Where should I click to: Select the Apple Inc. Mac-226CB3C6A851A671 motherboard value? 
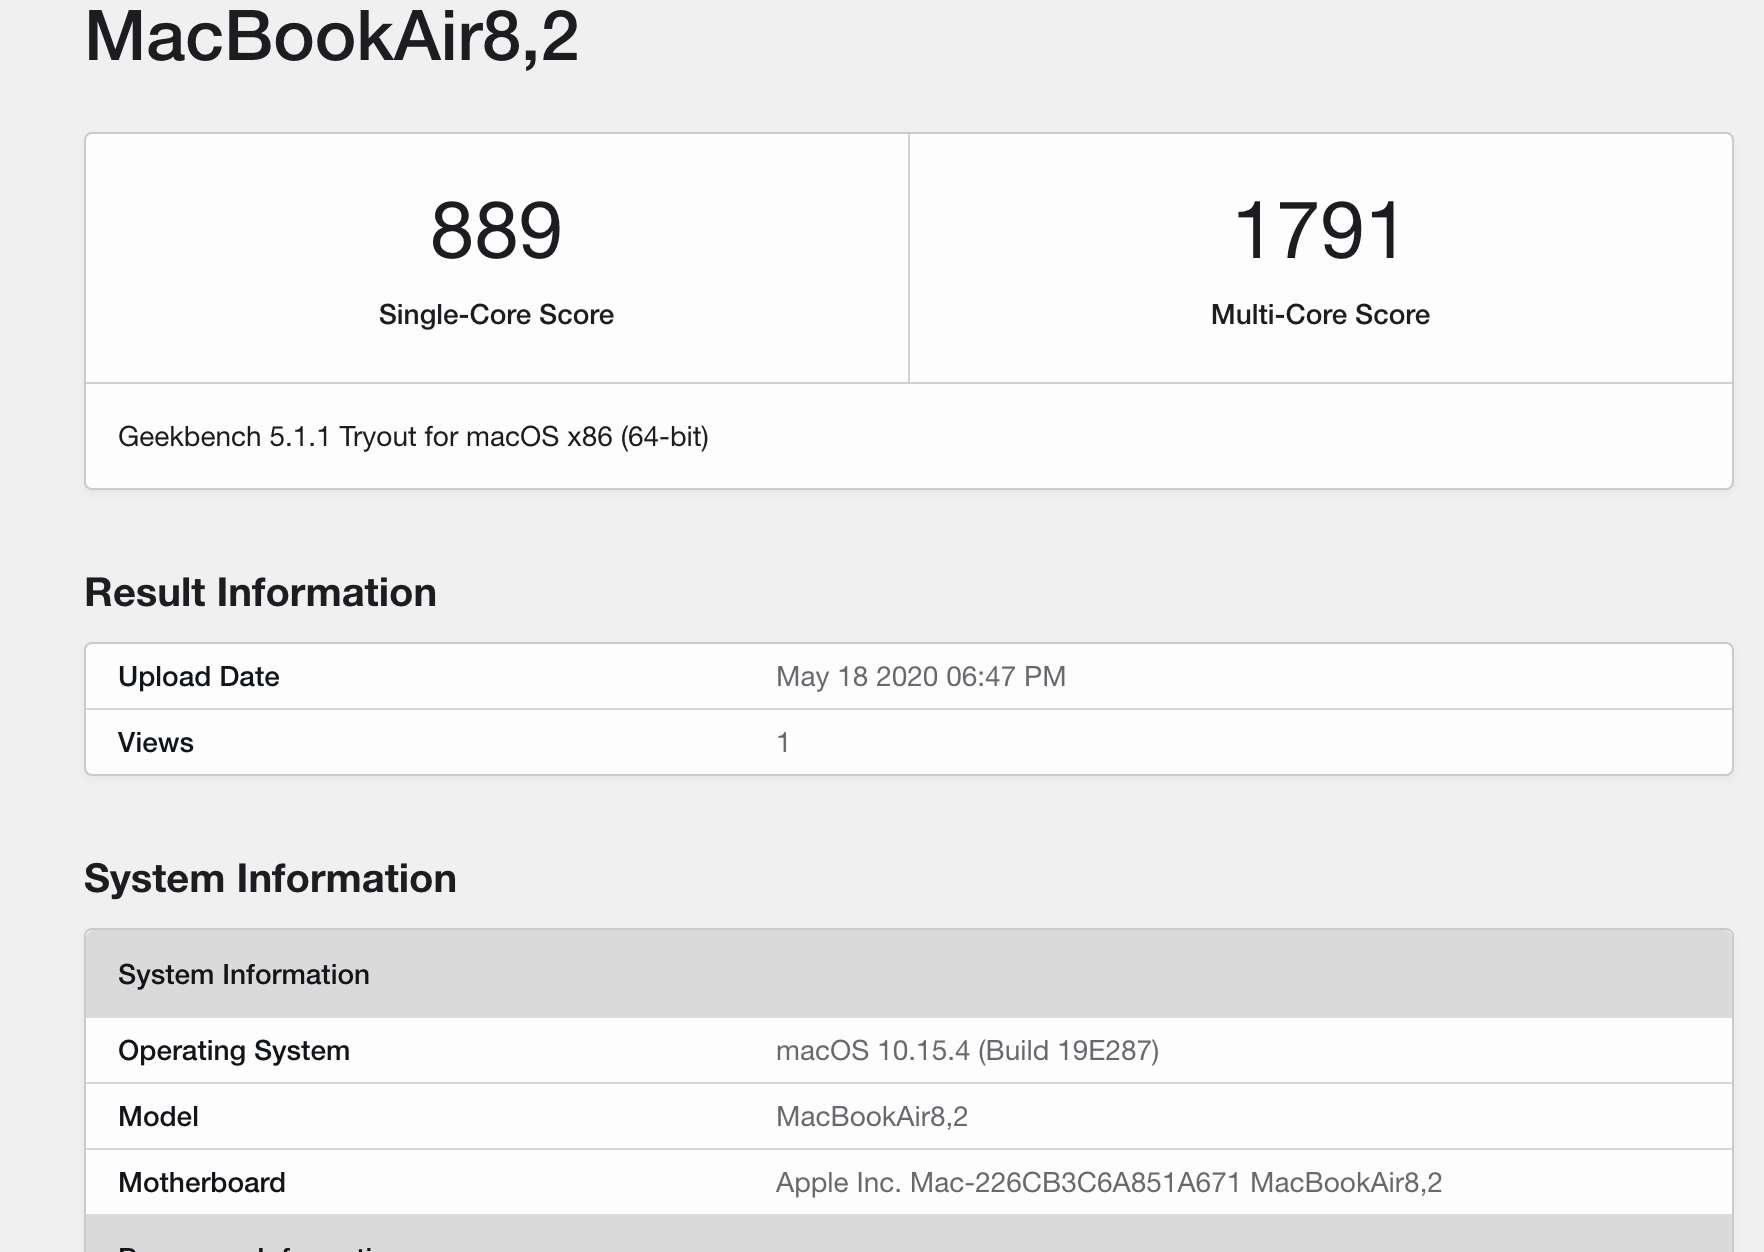1109,1183
